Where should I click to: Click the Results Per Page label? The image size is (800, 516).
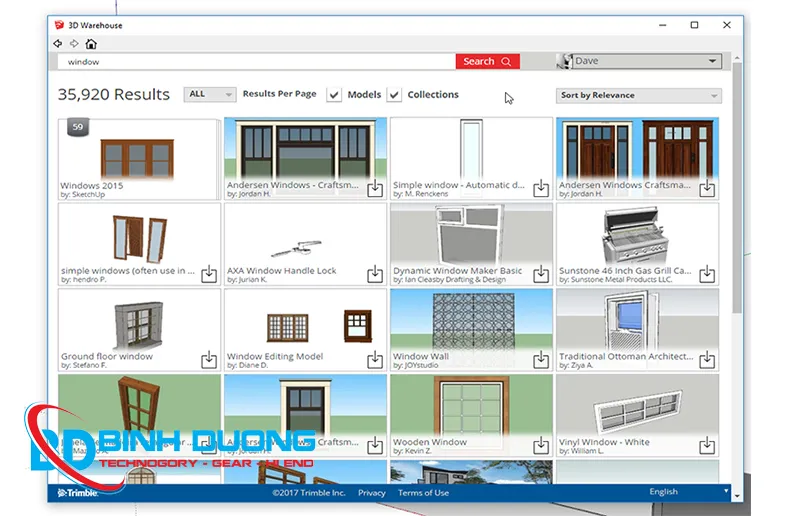pos(280,94)
